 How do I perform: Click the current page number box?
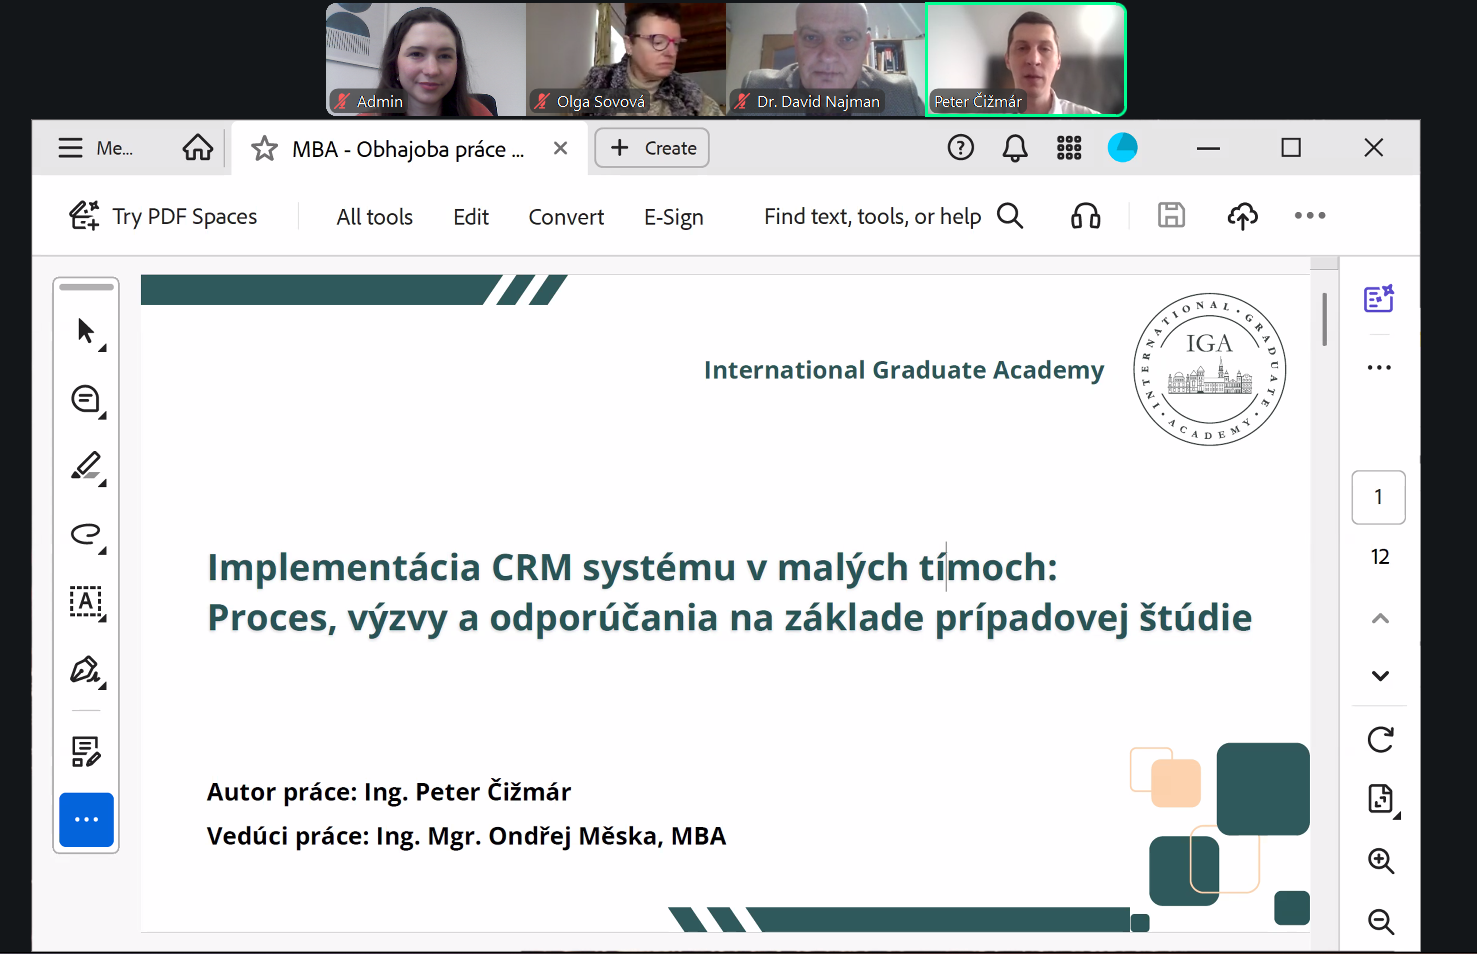(x=1378, y=497)
